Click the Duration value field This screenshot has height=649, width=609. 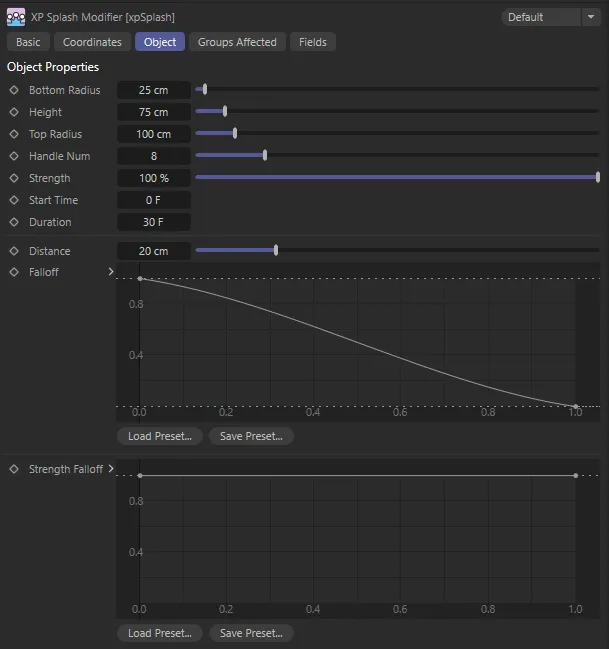153,222
